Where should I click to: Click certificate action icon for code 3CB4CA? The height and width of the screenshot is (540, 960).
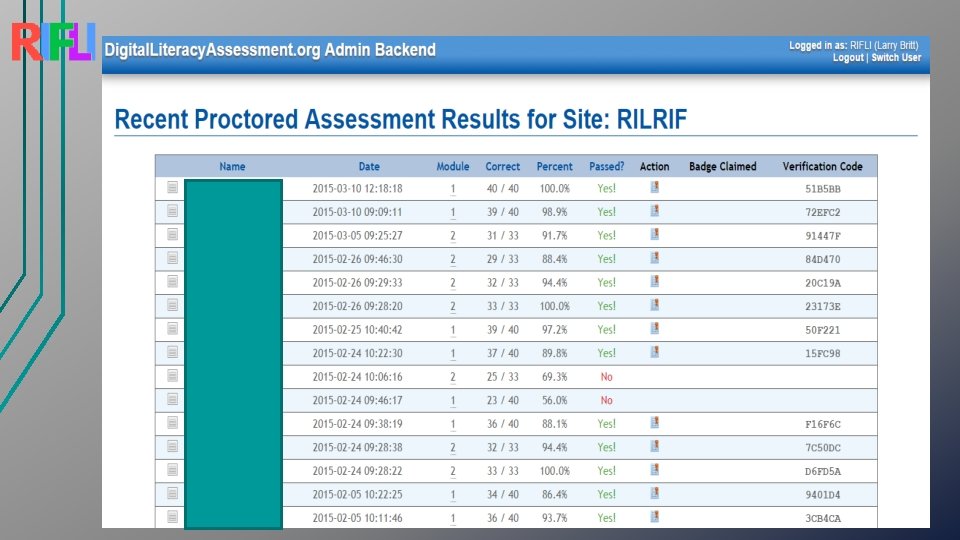[x=654, y=517]
